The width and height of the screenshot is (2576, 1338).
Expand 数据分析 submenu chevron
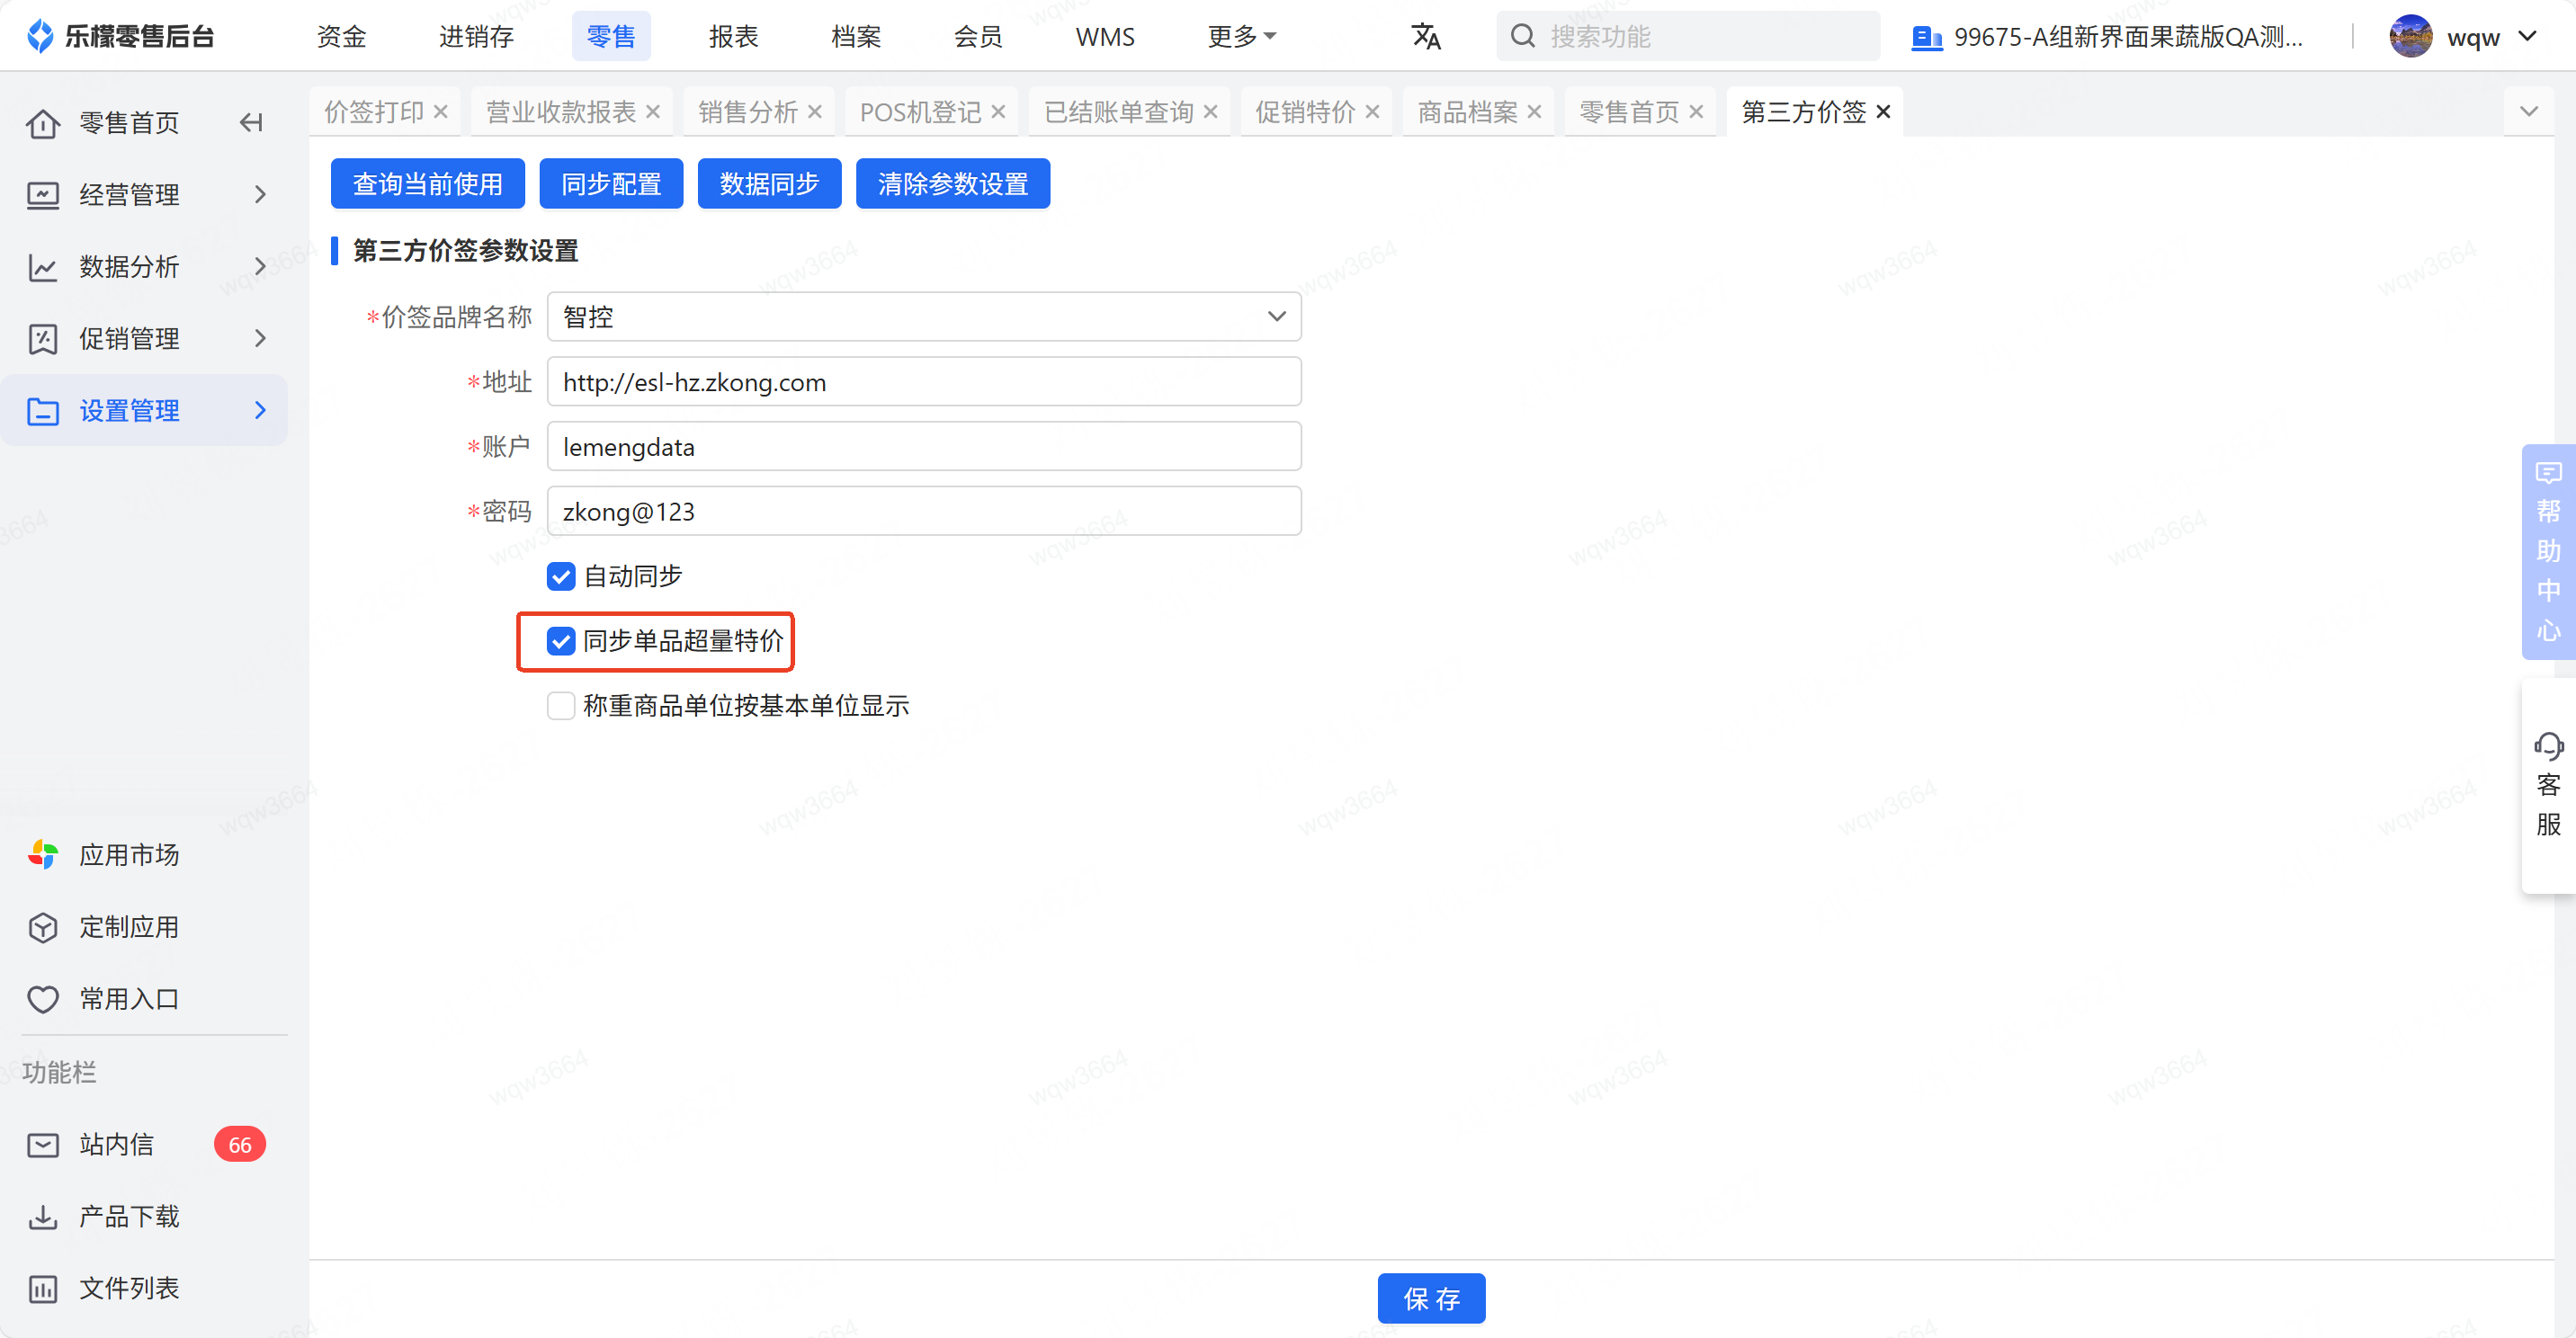click(x=260, y=267)
